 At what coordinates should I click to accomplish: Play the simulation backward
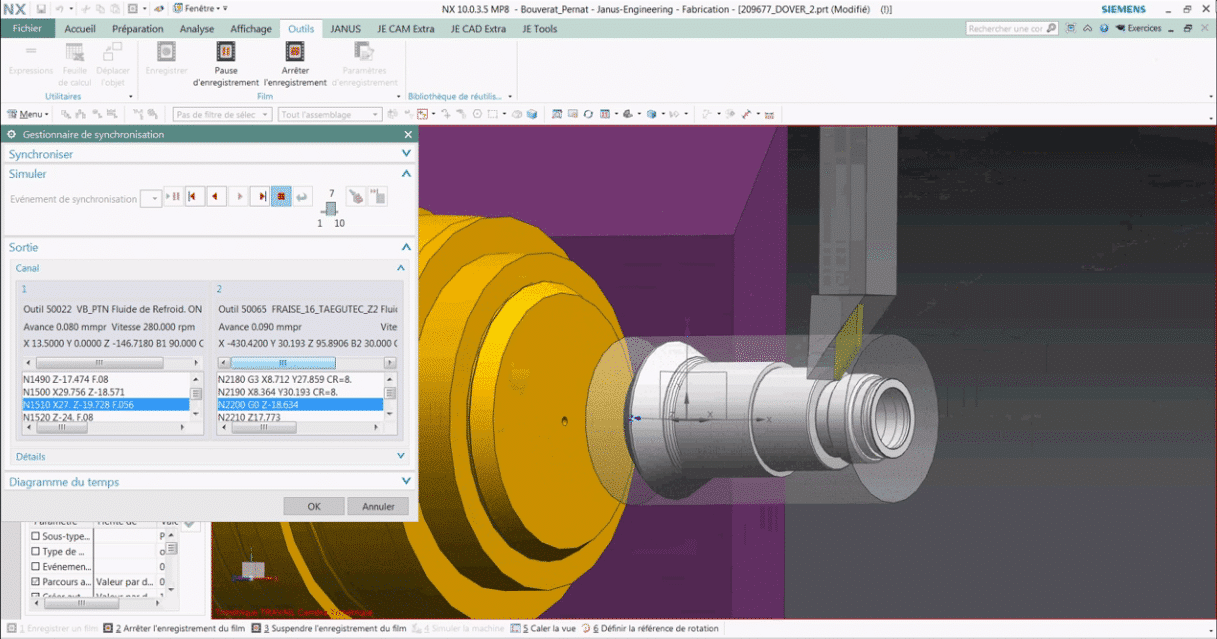point(217,198)
